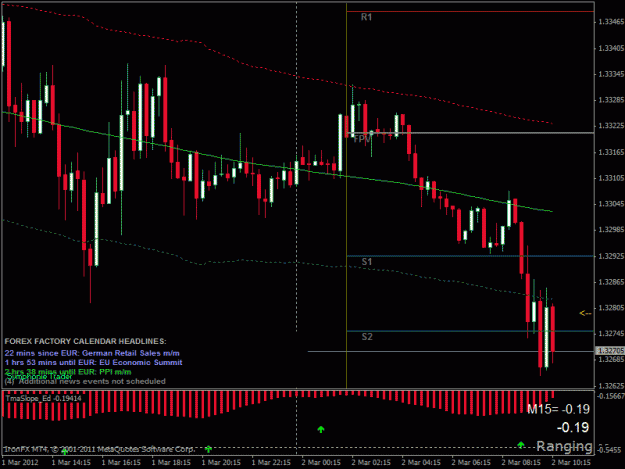Click the 1.33225 price axis label

(611, 126)
